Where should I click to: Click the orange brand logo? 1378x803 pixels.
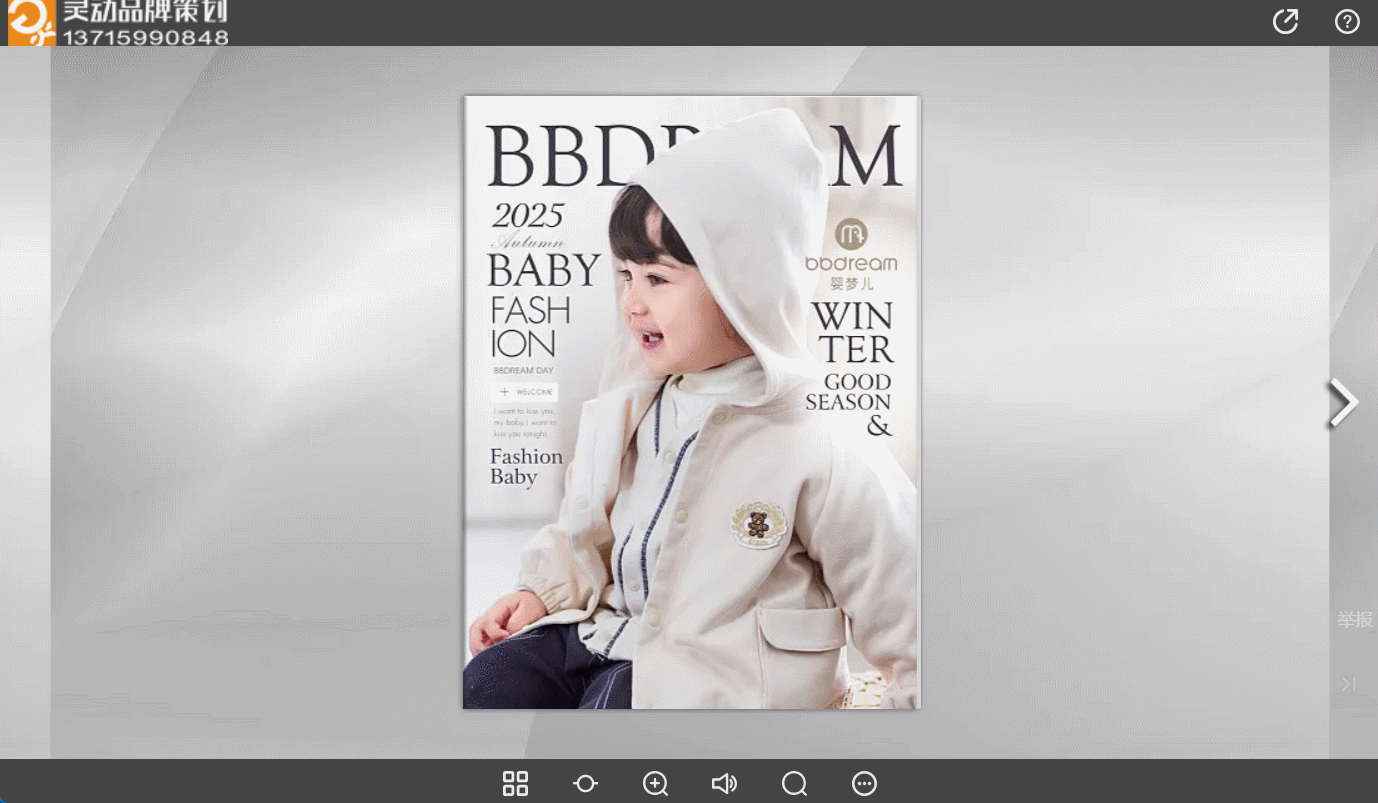click(x=32, y=22)
